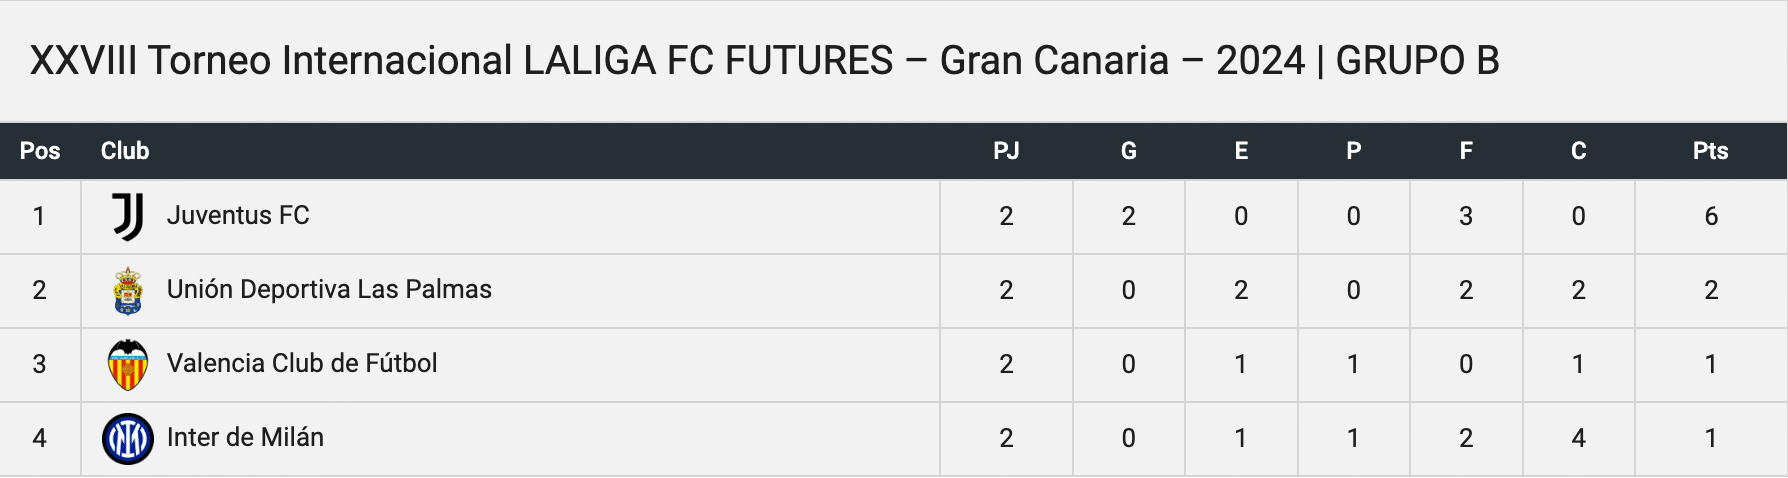Click the E draws column header

1241,151
